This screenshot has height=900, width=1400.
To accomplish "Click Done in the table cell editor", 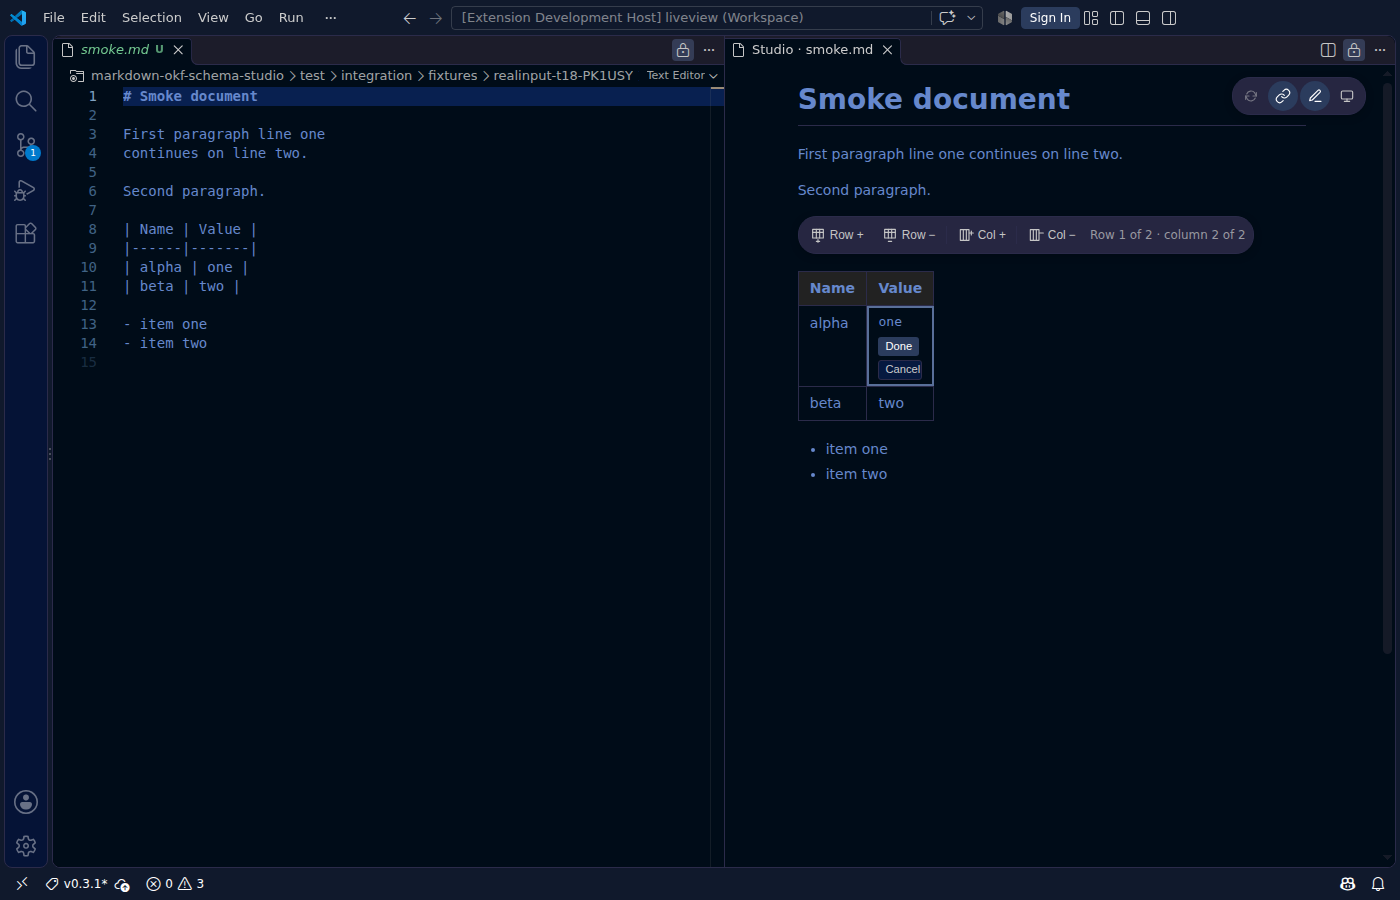I will (x=899, y=347).
